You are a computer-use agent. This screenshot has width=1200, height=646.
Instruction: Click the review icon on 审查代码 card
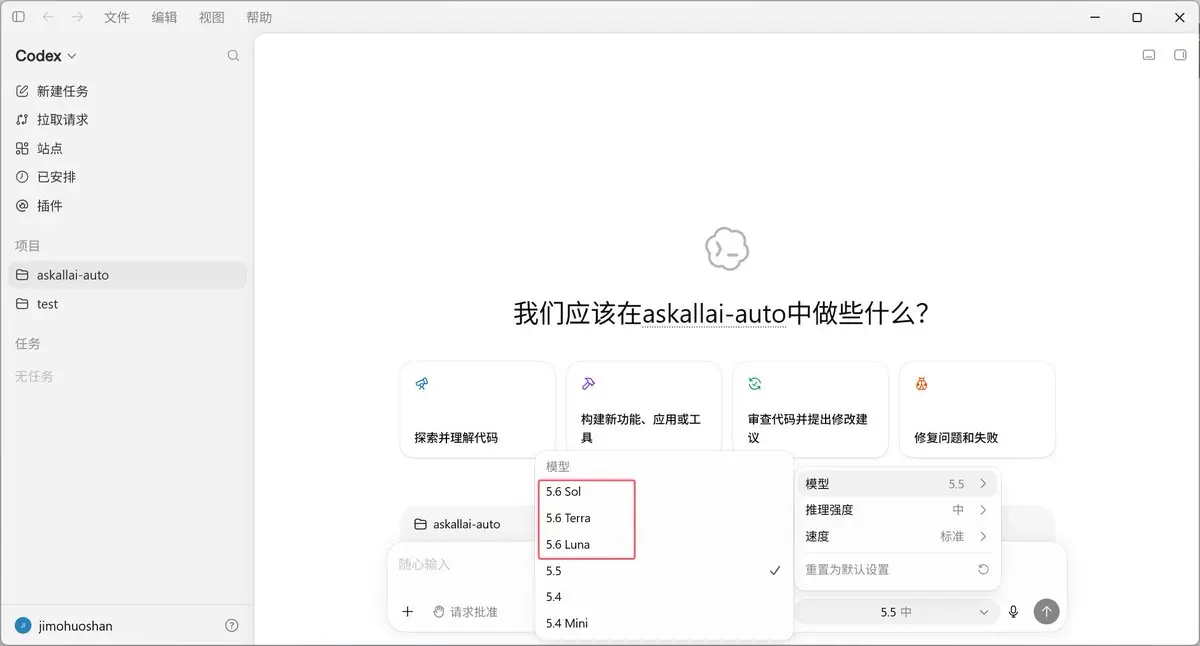(x=755, y=384)
